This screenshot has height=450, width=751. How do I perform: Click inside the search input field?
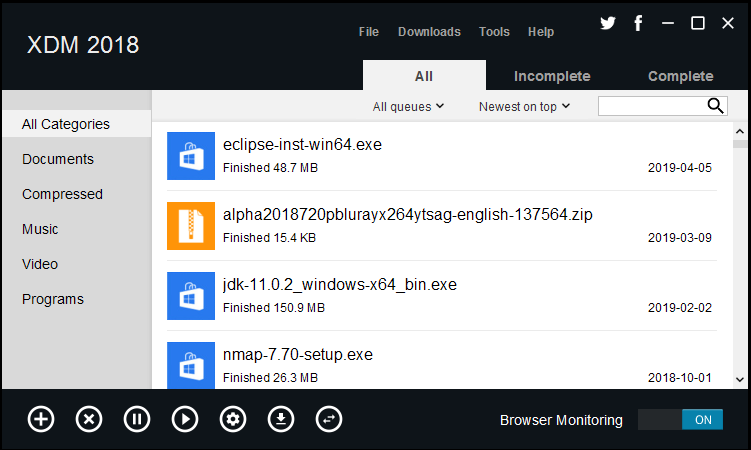652,106
